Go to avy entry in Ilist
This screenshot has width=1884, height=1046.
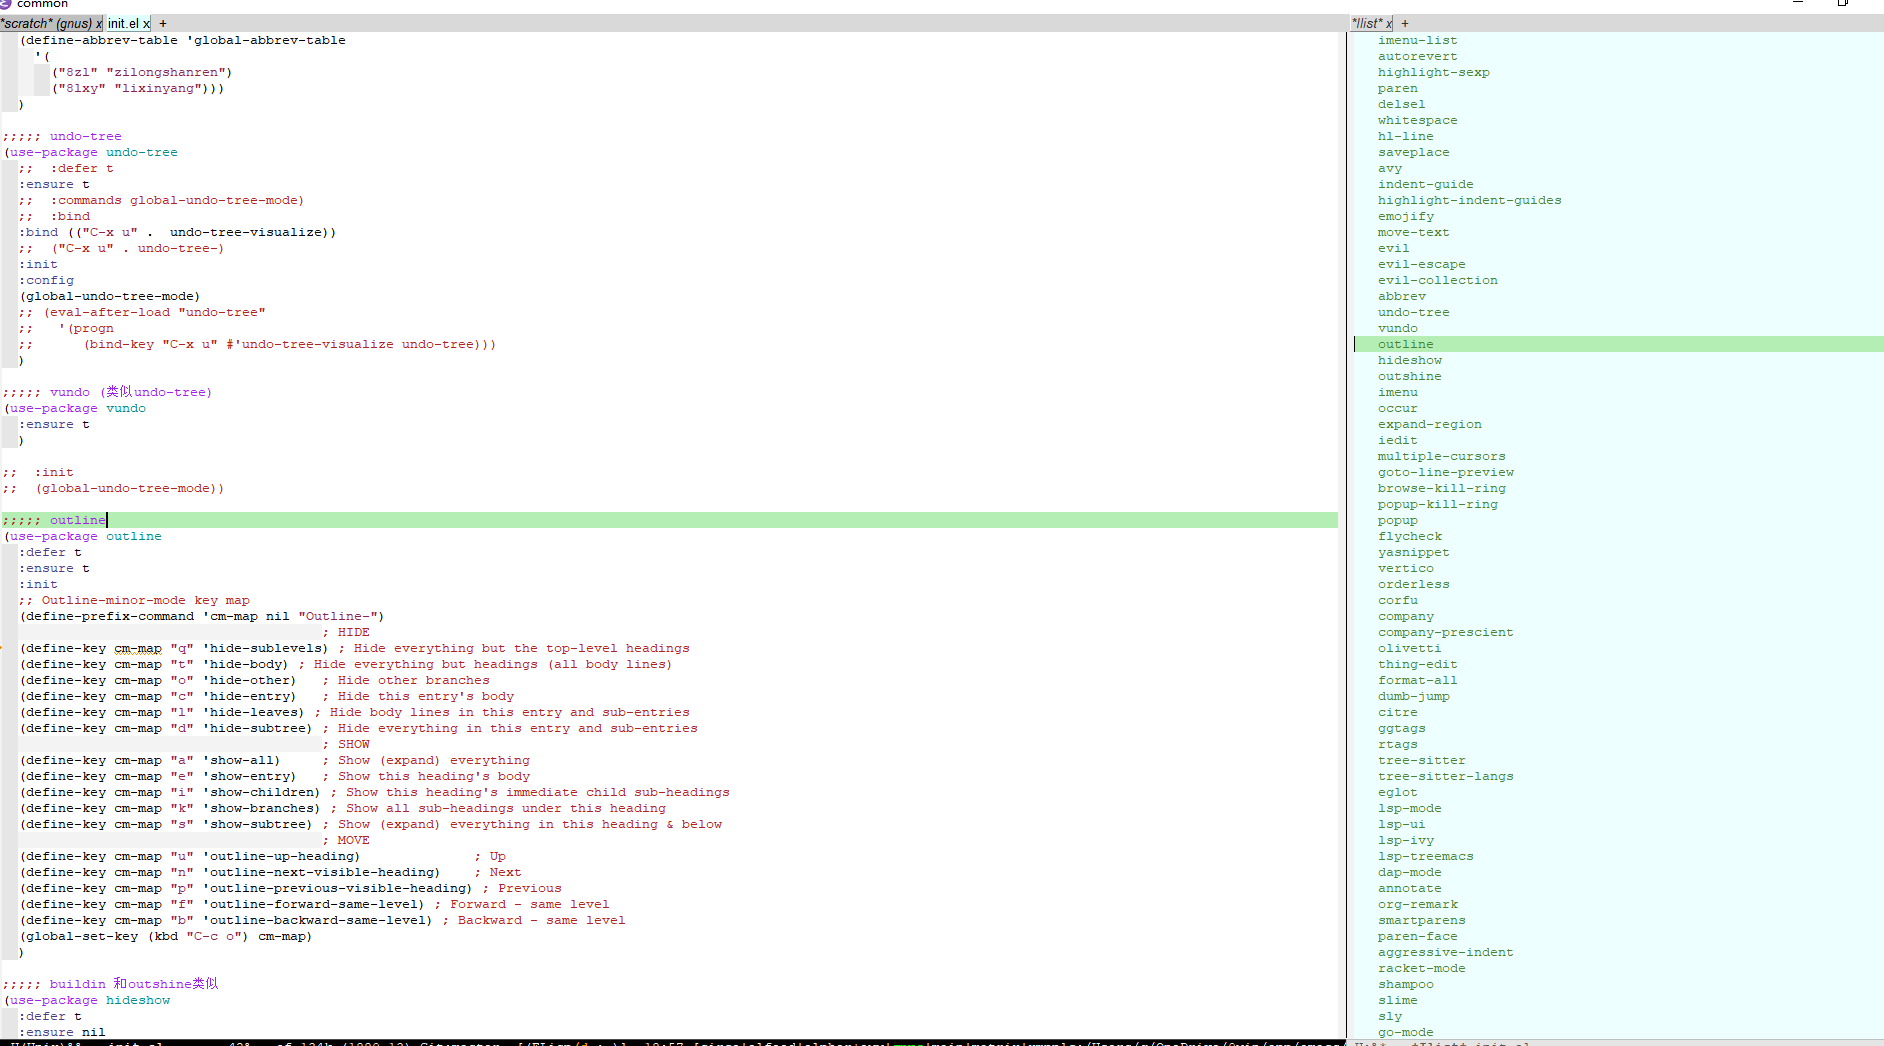(1389, 168)
